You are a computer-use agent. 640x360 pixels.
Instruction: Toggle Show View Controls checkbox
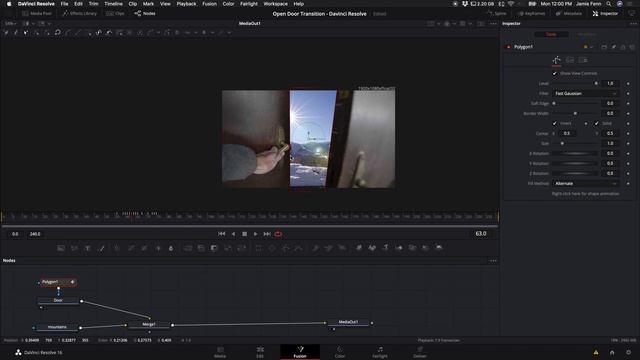click(554, 73)
